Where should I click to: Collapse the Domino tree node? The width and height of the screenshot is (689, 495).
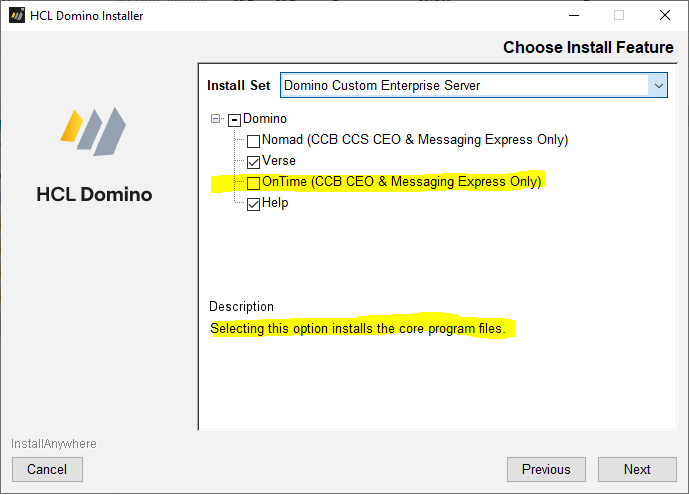(215, 119)
